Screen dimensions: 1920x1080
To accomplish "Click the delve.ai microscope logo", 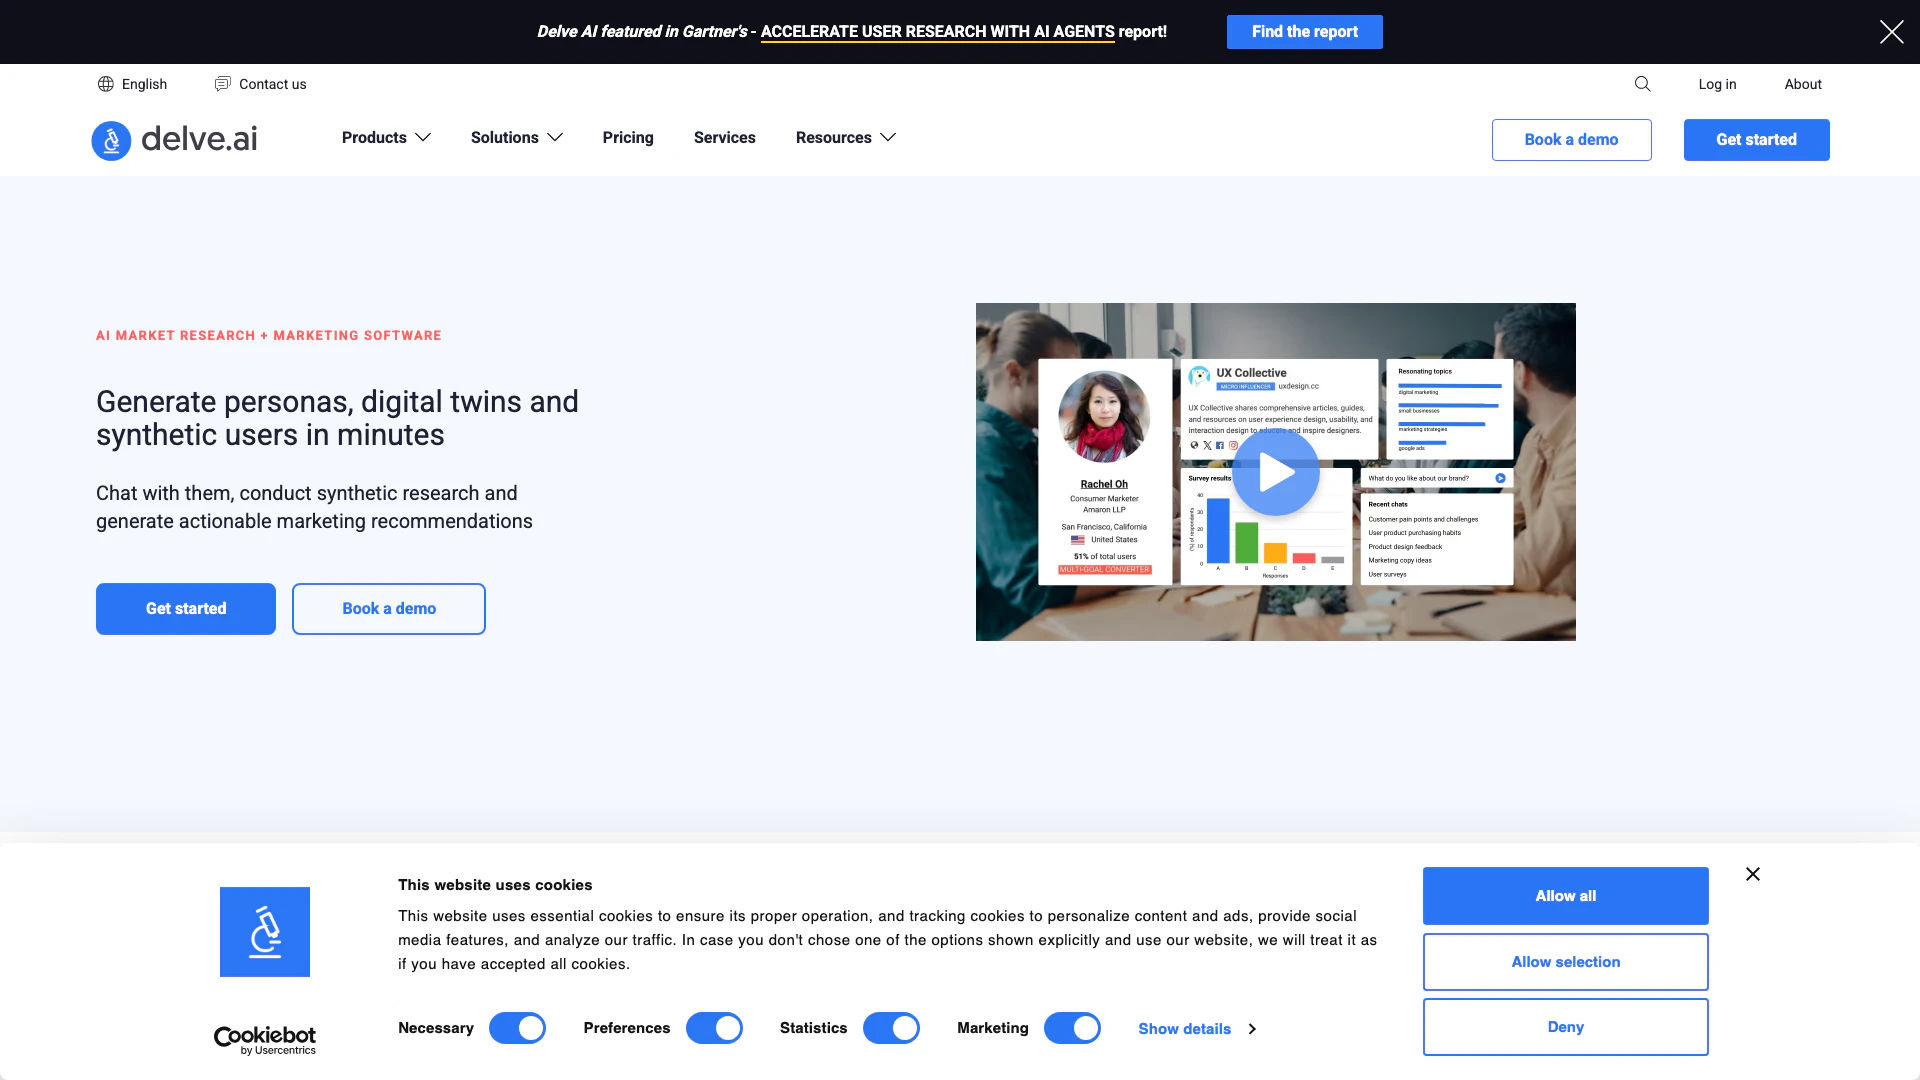I will point(111,140).
